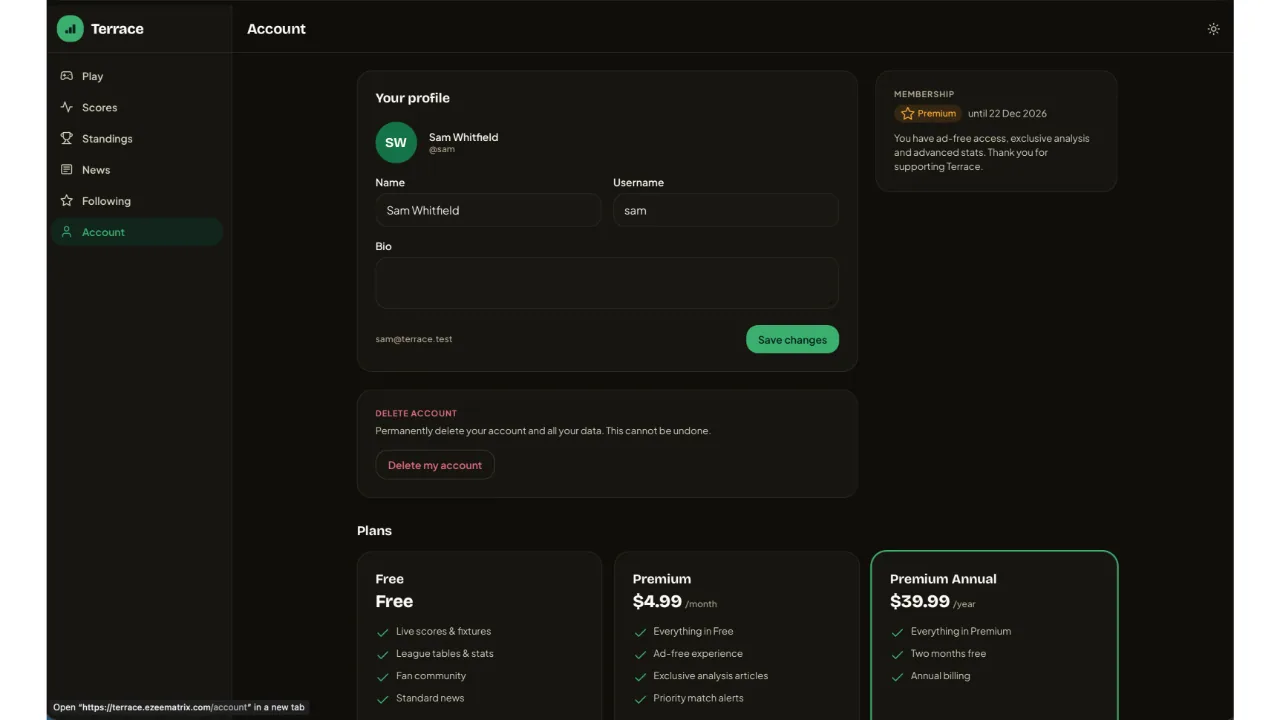The image size is (1280, 720).
Task: Click the MEMBERSHIP card heading
Action: (x=924, y=94)
